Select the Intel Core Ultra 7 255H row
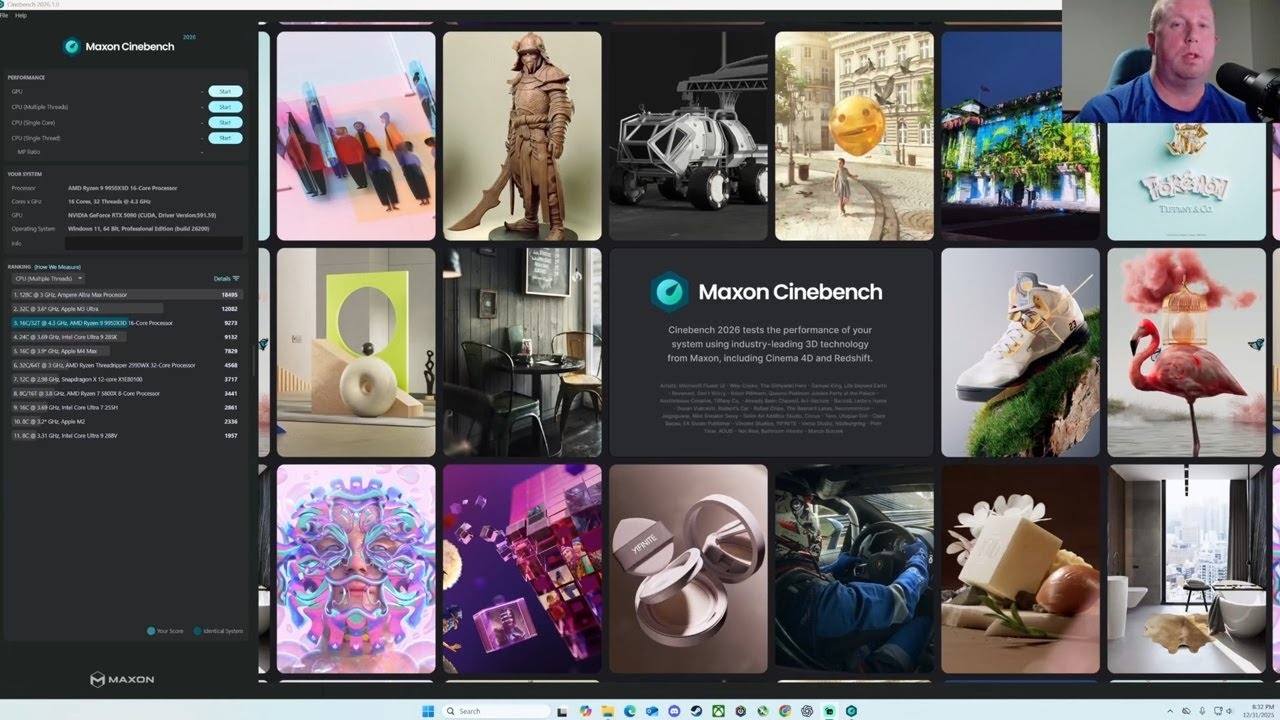Screen dimensions: 1280x720 (126, 408)
